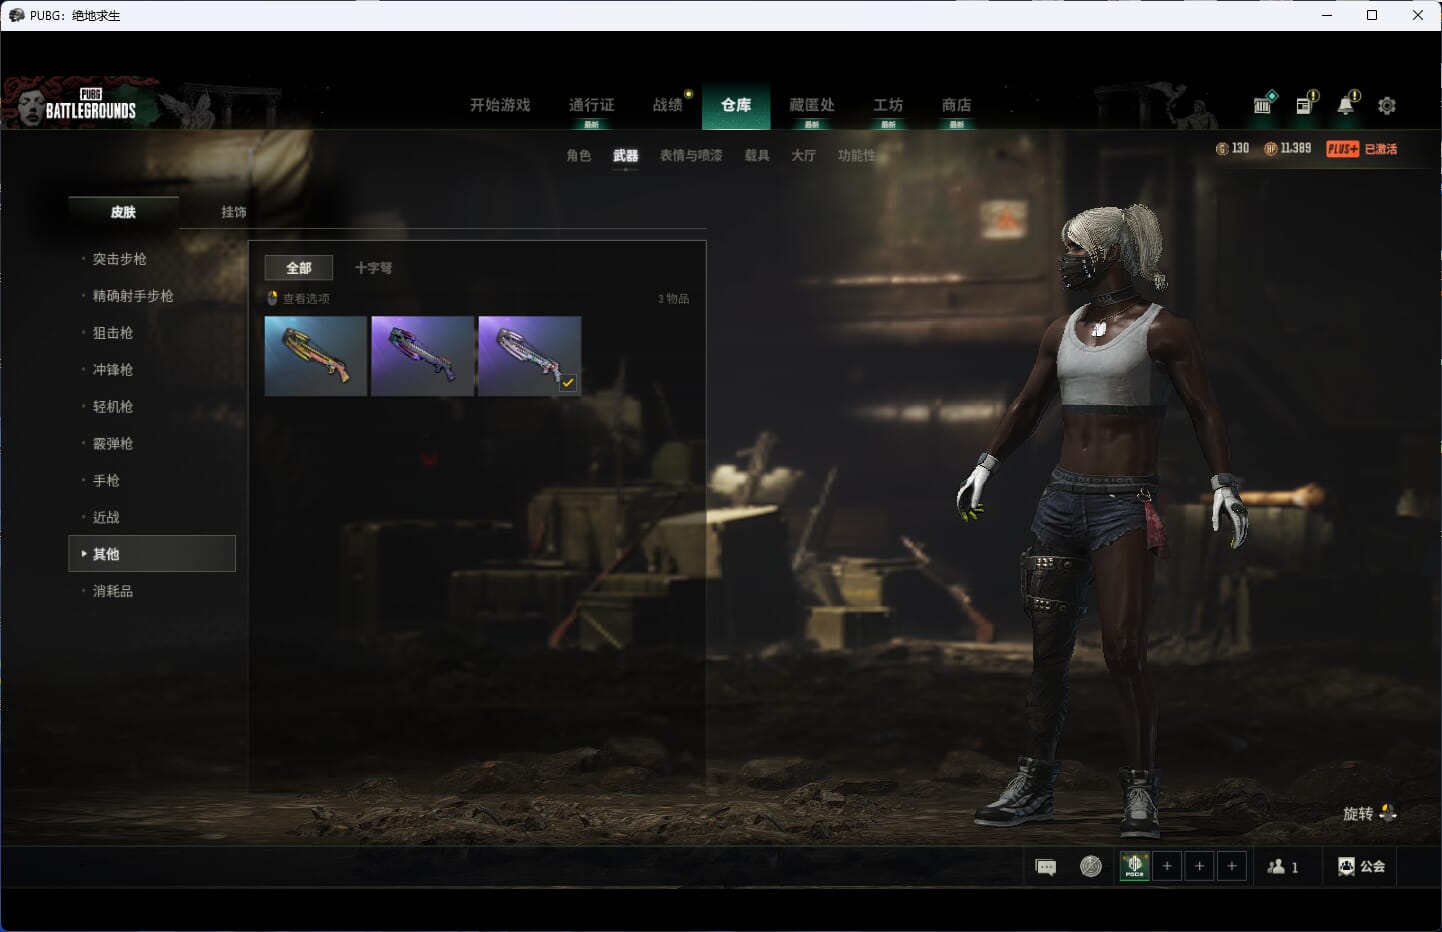Open the 商店 store tab
1442x932 pixels.
click(956, 105)
